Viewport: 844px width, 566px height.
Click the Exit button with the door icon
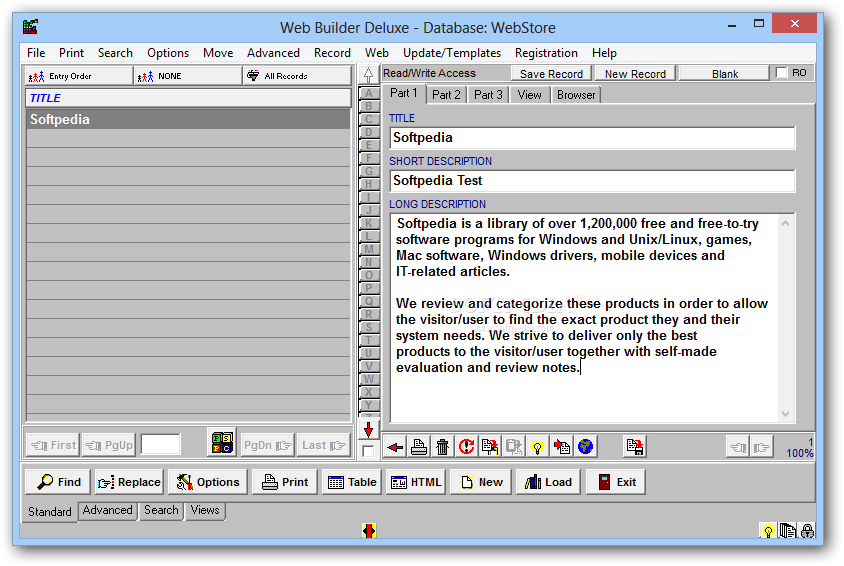(x=616, y=482)
